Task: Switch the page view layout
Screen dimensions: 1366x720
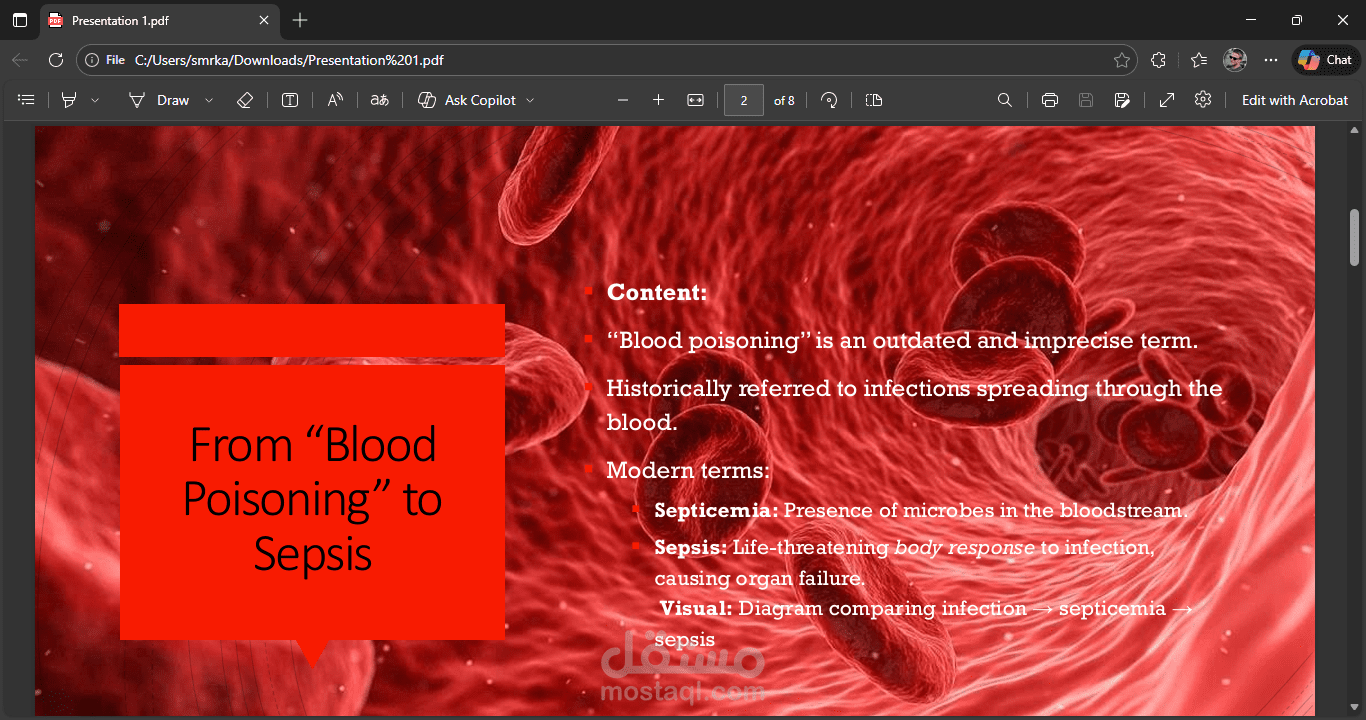Action: click(874, 100)
